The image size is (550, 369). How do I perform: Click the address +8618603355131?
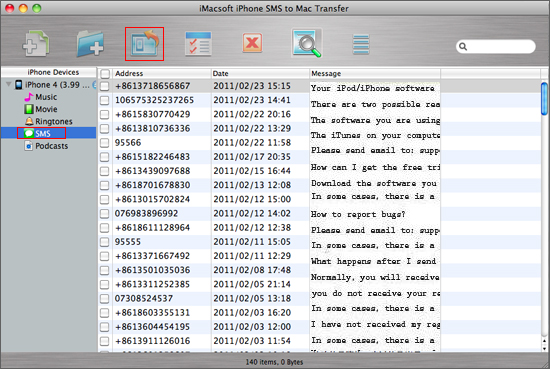point(153,313)
